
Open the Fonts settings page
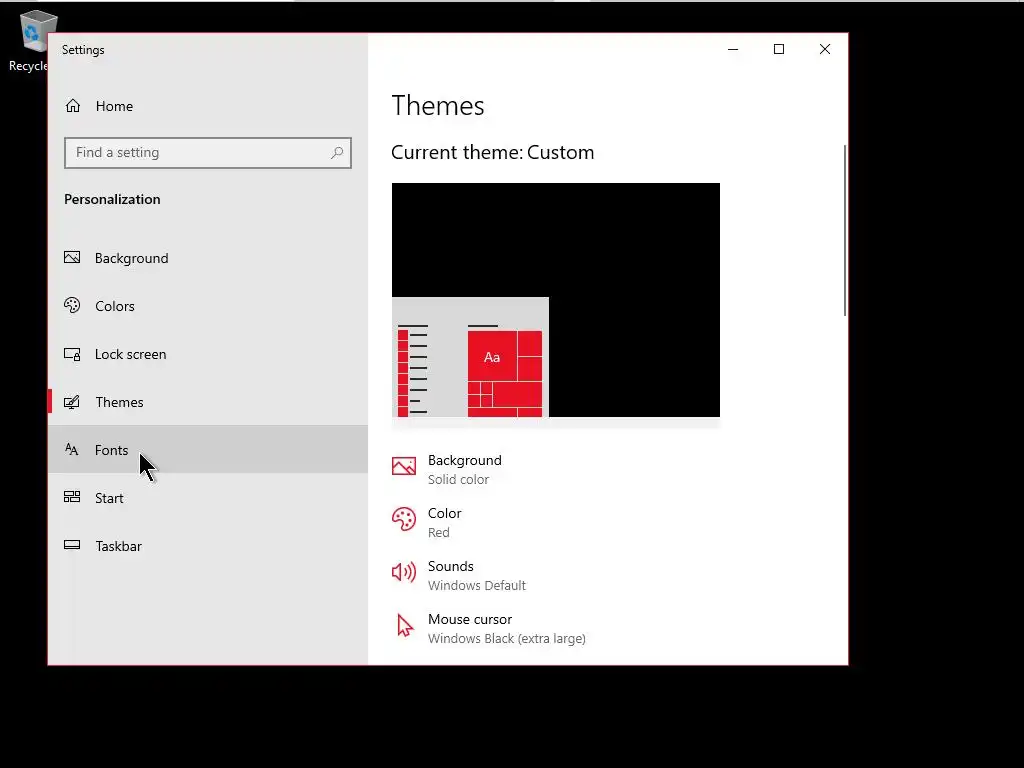coord(208,449)
